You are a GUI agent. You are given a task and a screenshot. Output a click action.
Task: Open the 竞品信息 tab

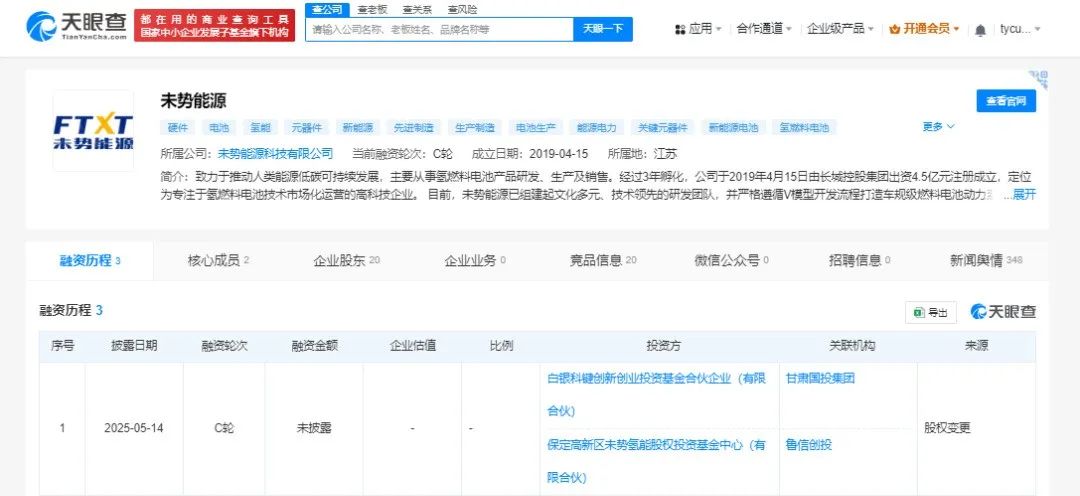[x=603, y=260]
